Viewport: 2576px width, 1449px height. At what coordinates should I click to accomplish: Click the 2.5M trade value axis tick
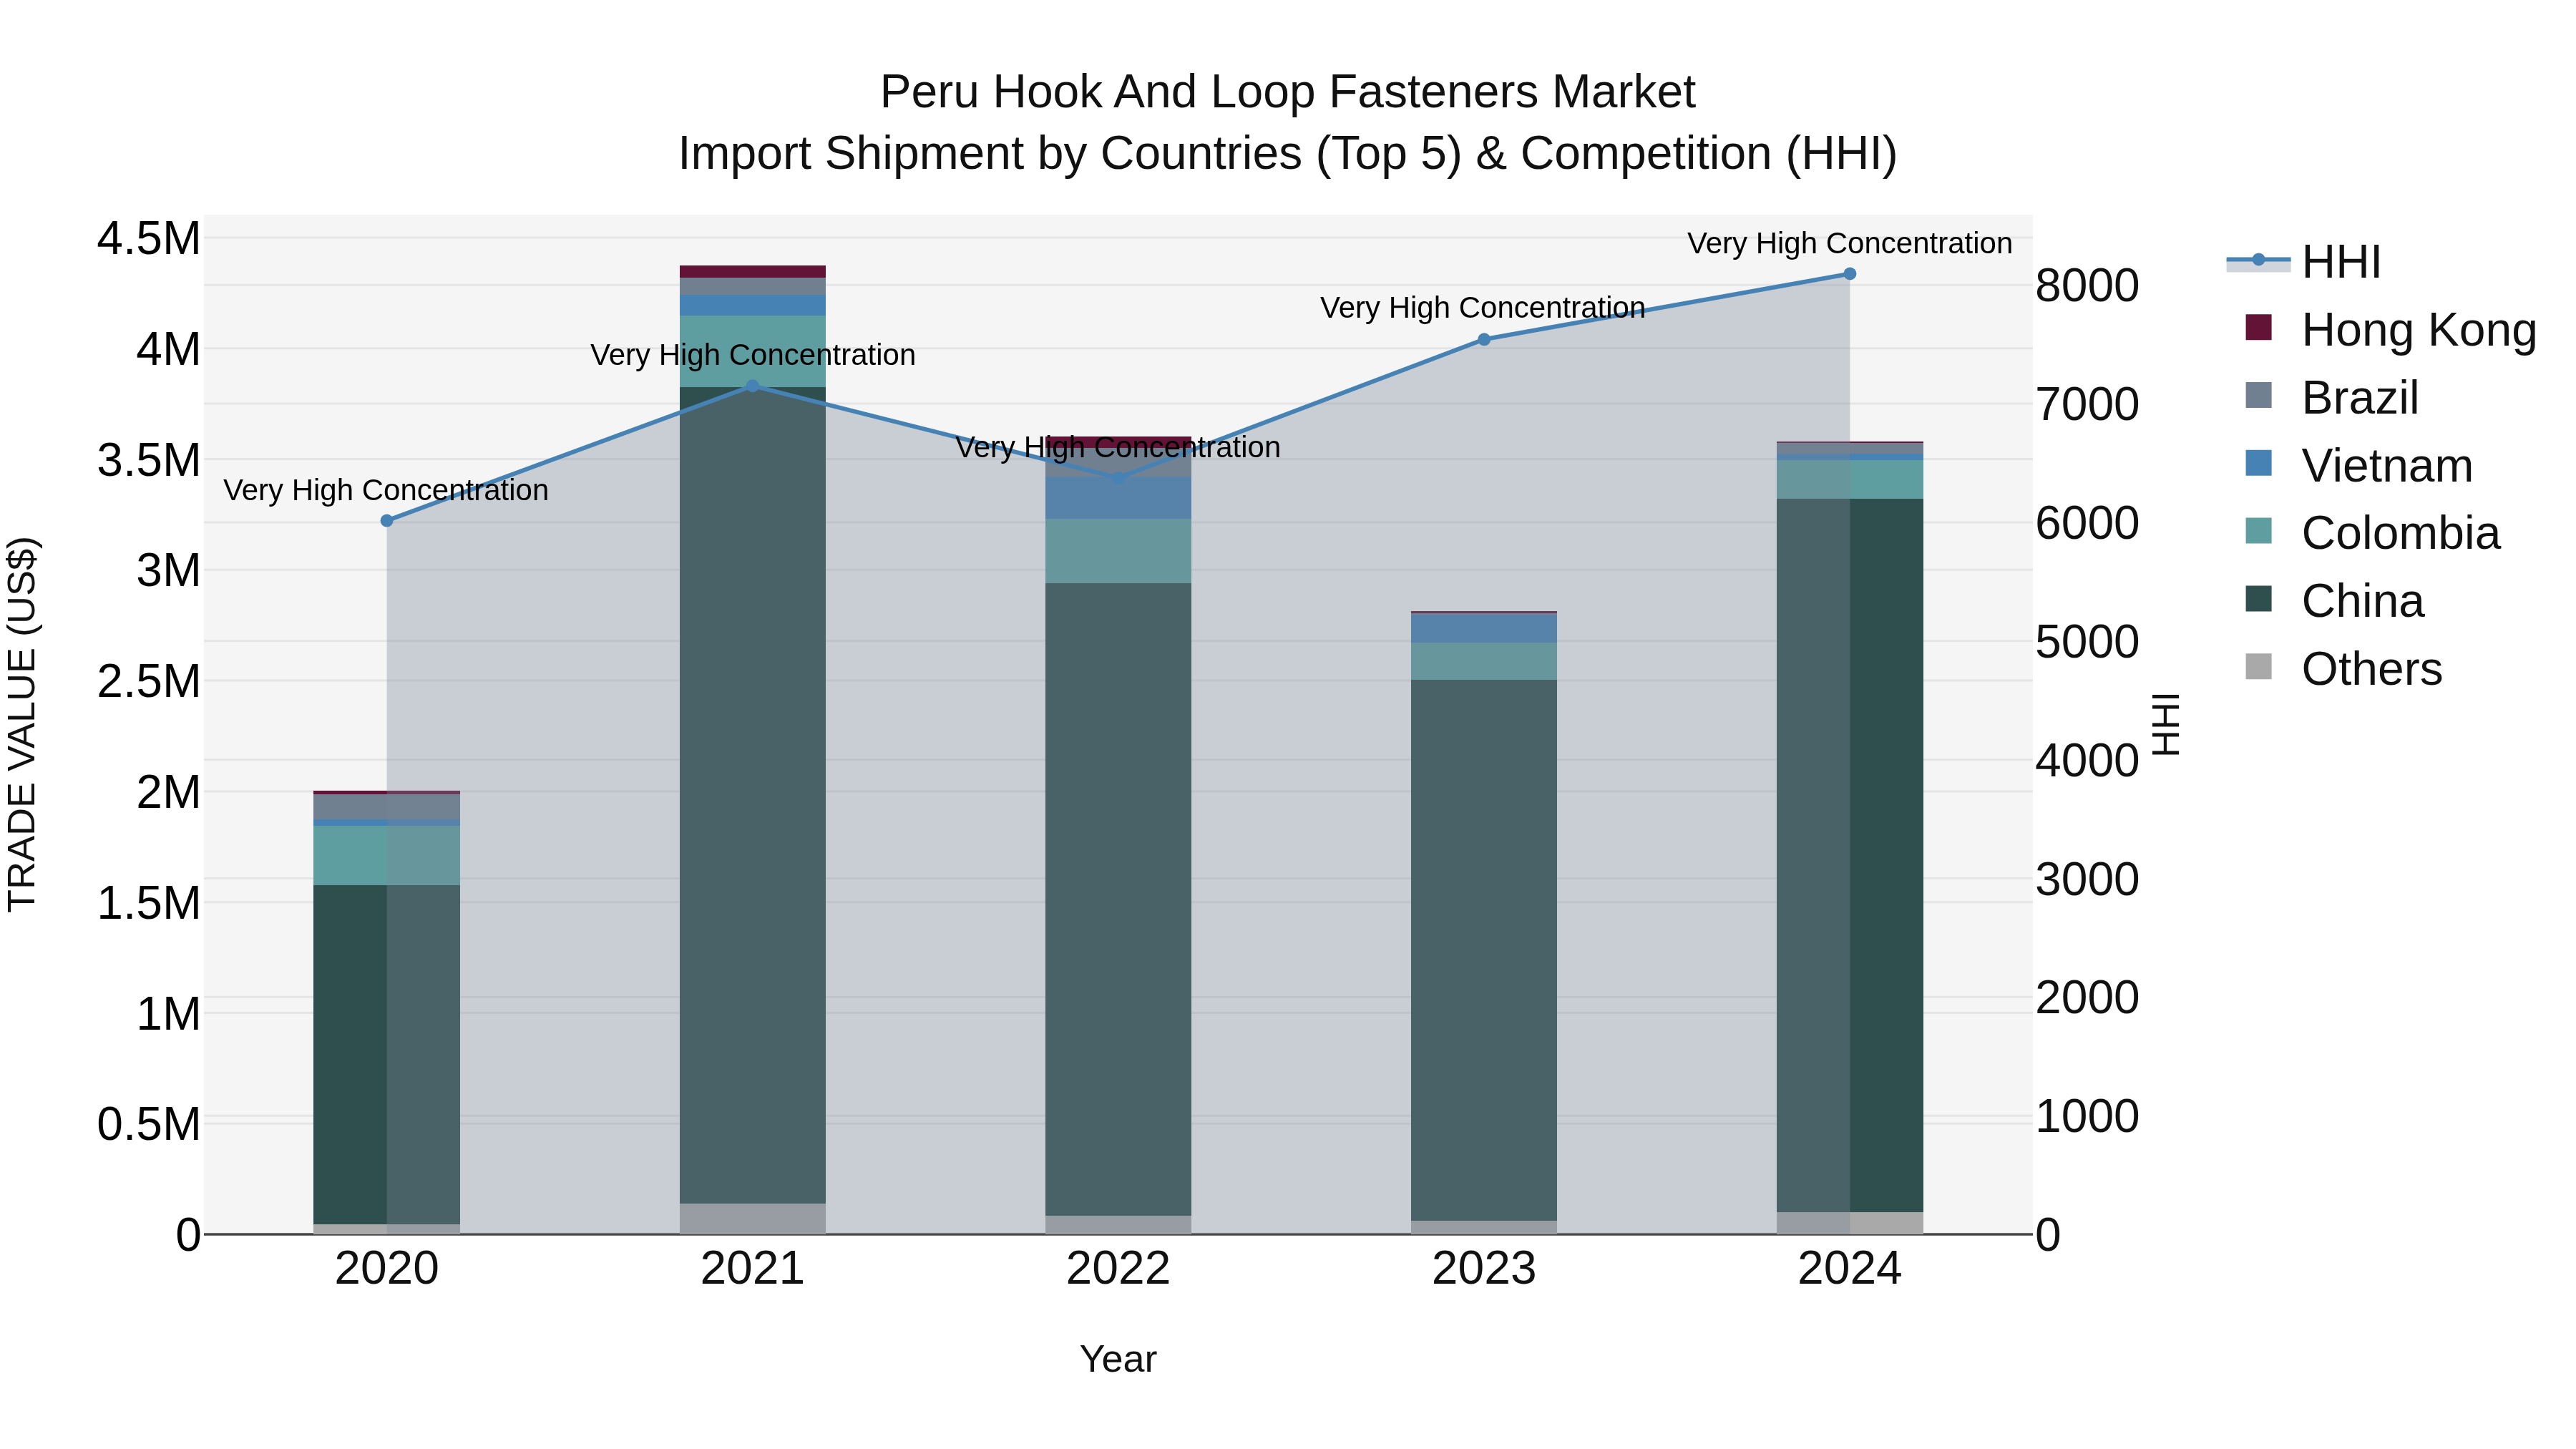[x=149, y=682]
